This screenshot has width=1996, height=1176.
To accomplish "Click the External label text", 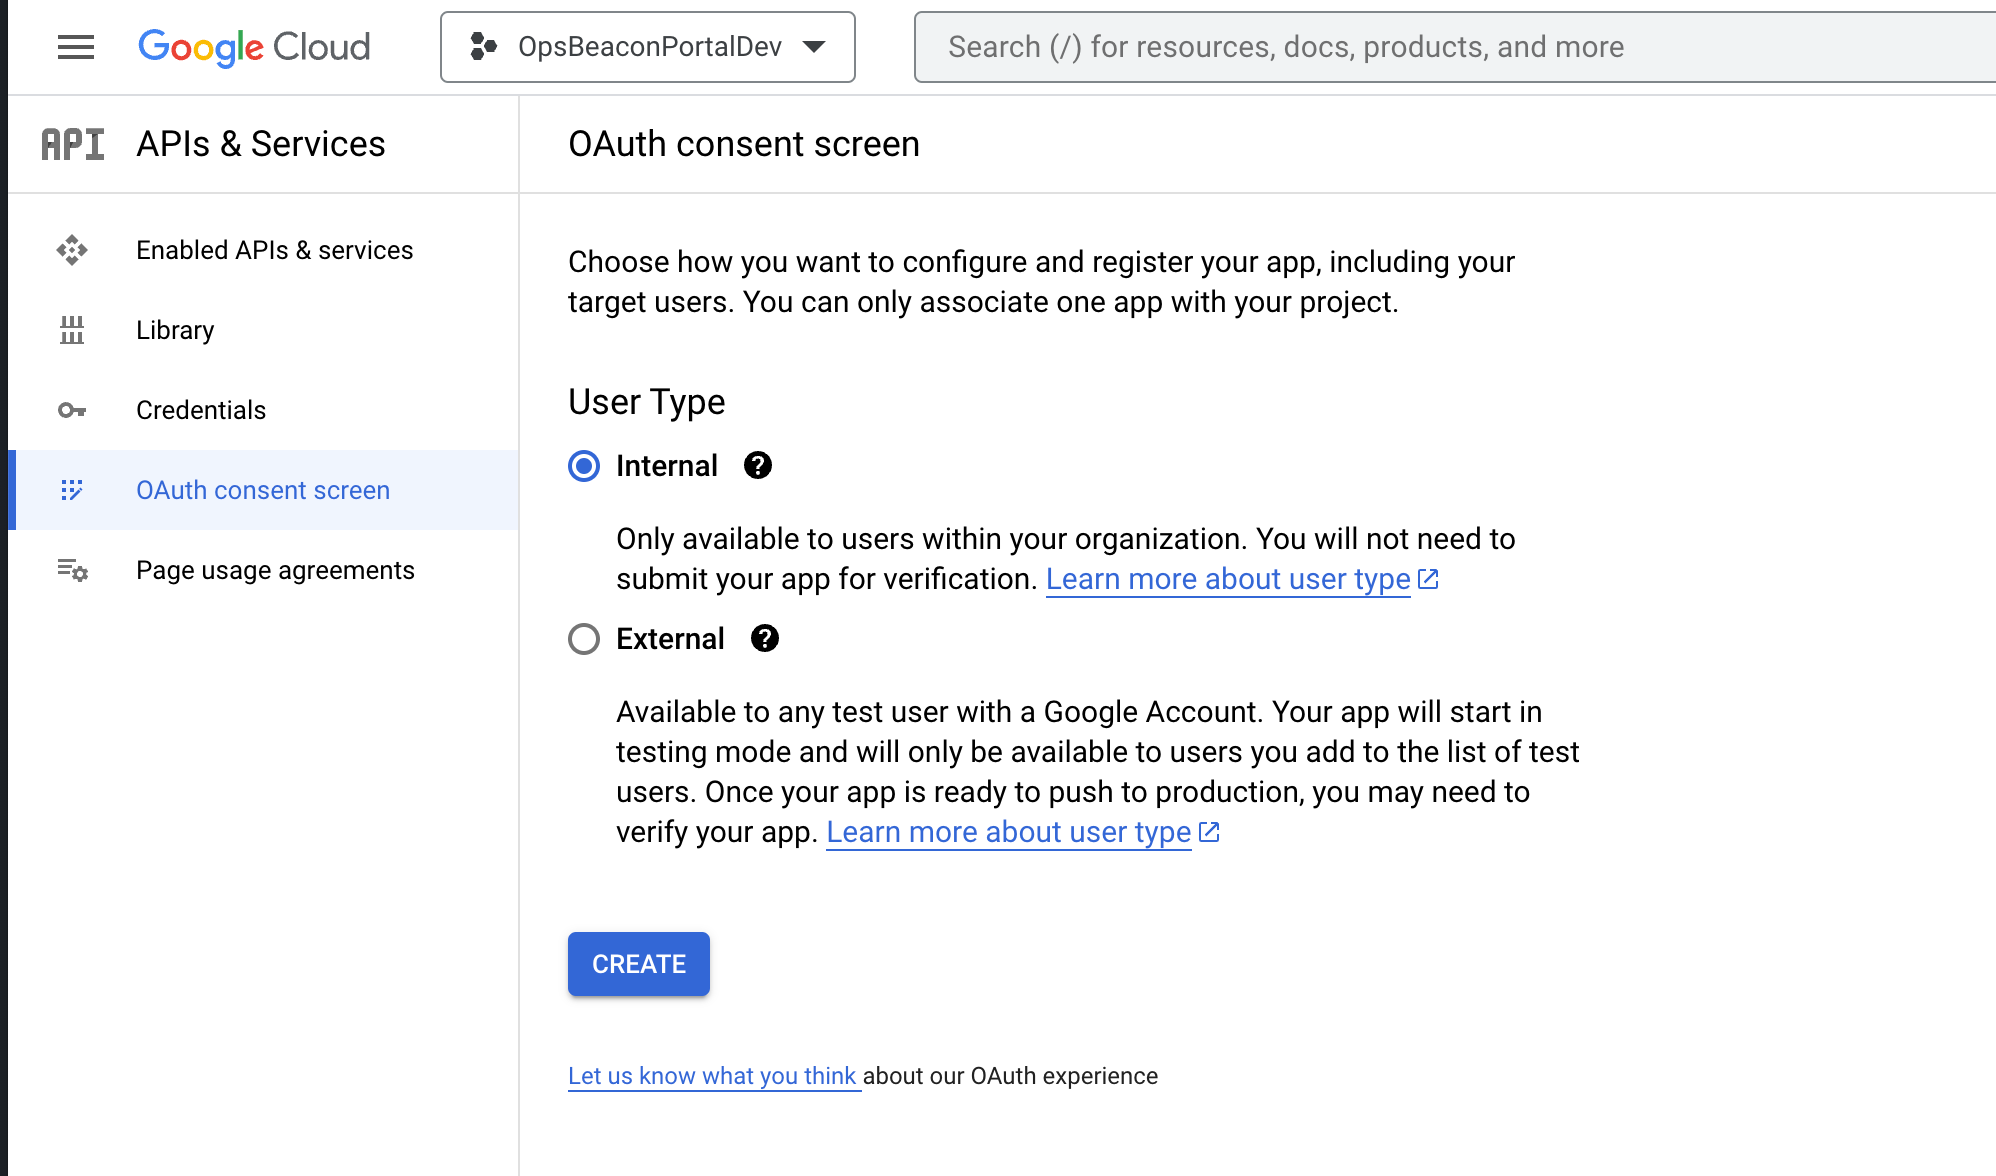I will [670, 639].
